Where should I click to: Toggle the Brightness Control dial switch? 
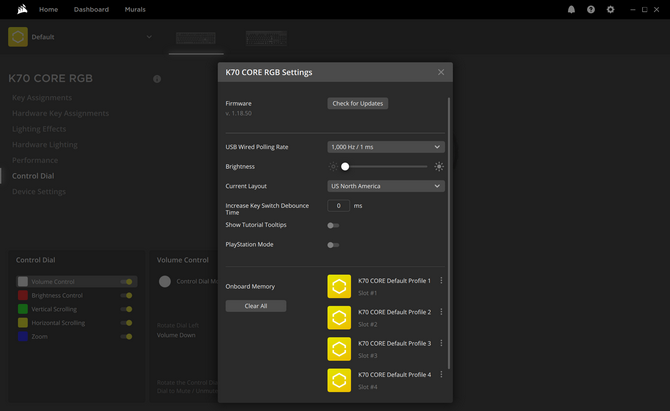[126, 295]
